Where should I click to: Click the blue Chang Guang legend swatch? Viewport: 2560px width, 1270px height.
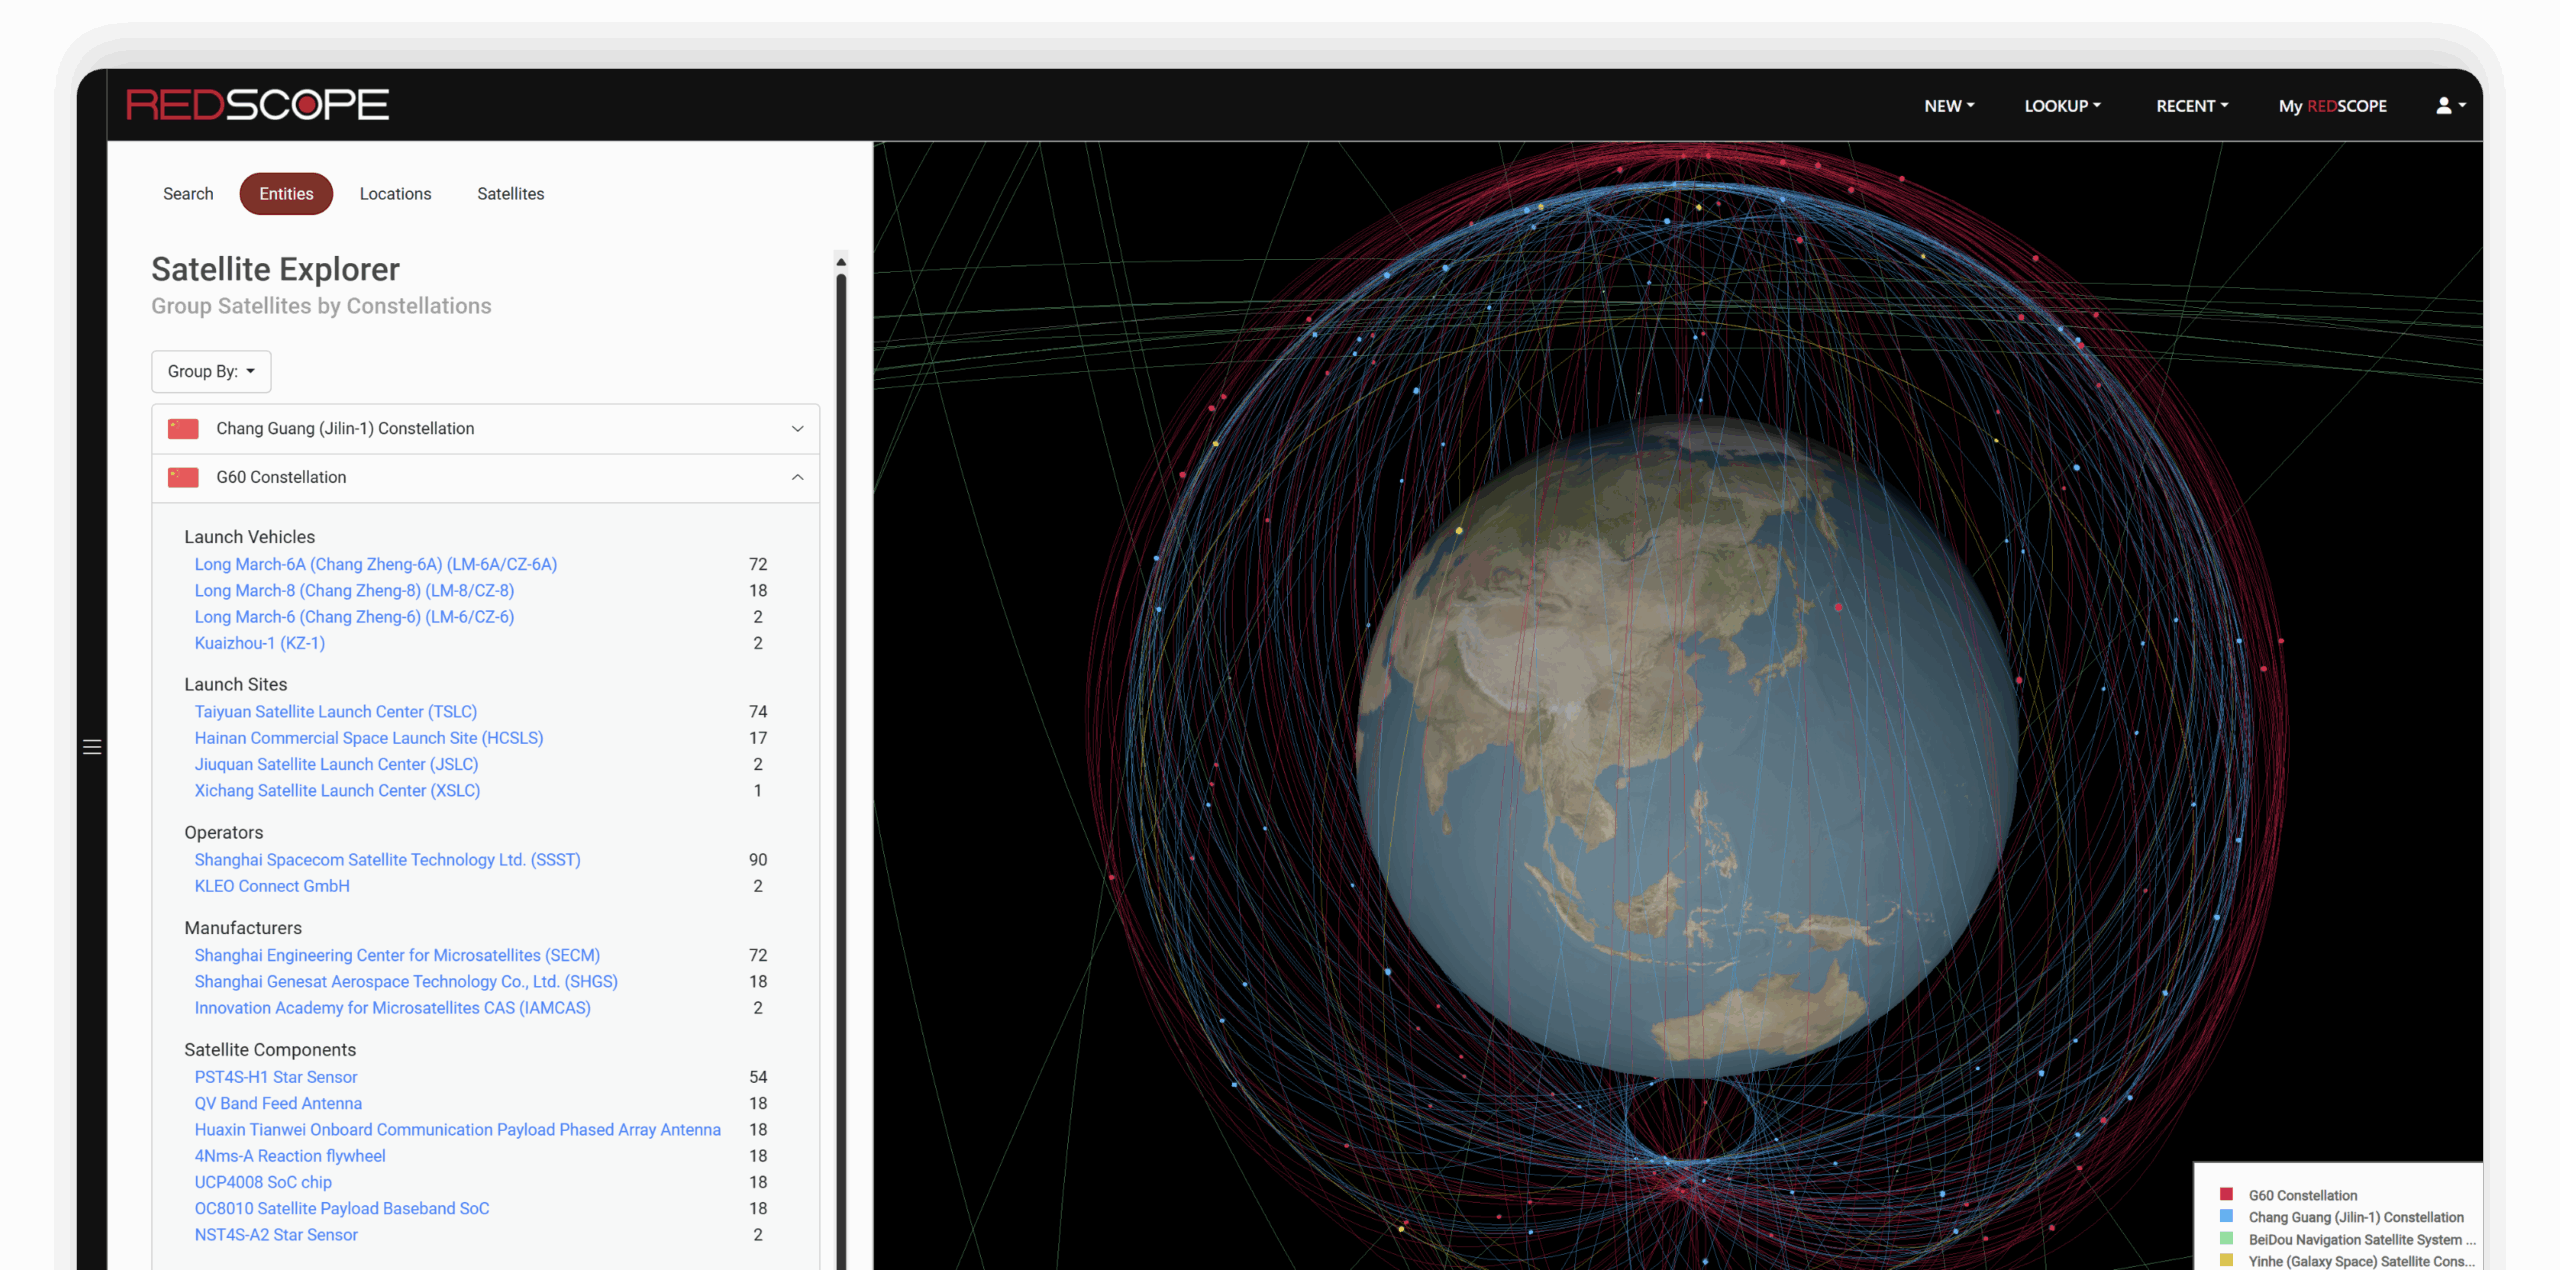point(2226,1216)
